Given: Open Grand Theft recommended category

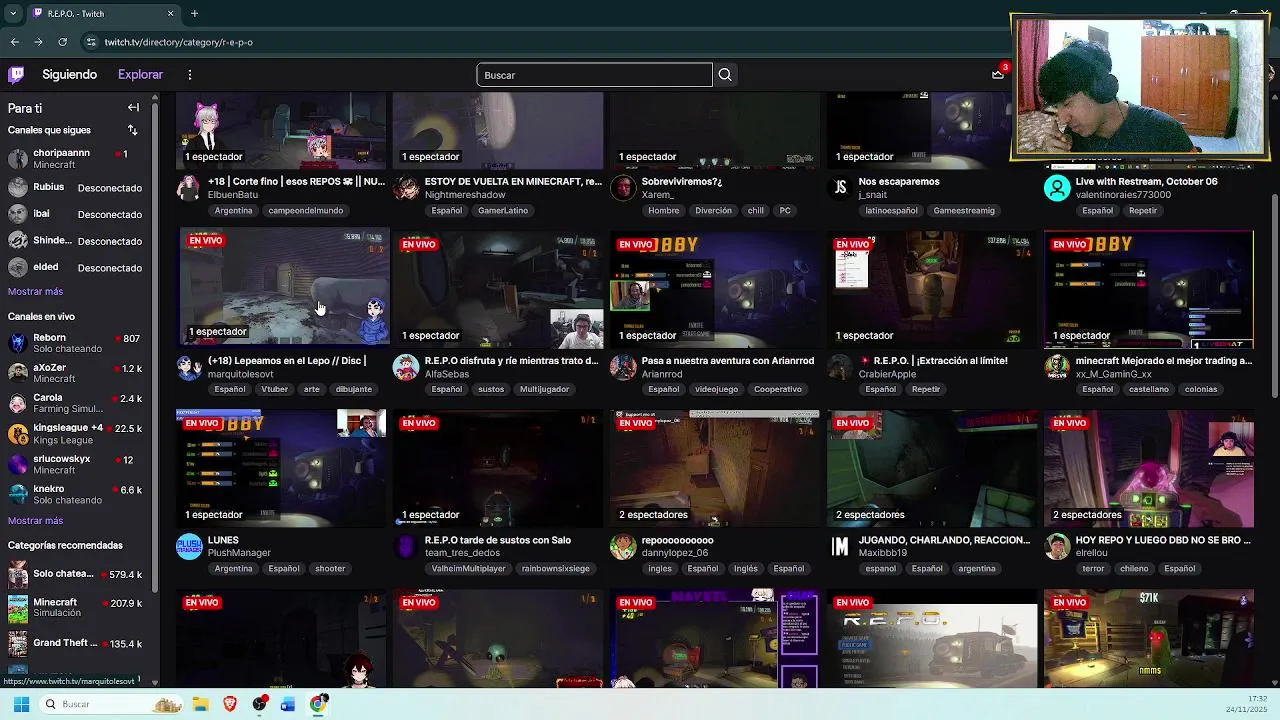Looking at the screenshot, I should 75,643.
